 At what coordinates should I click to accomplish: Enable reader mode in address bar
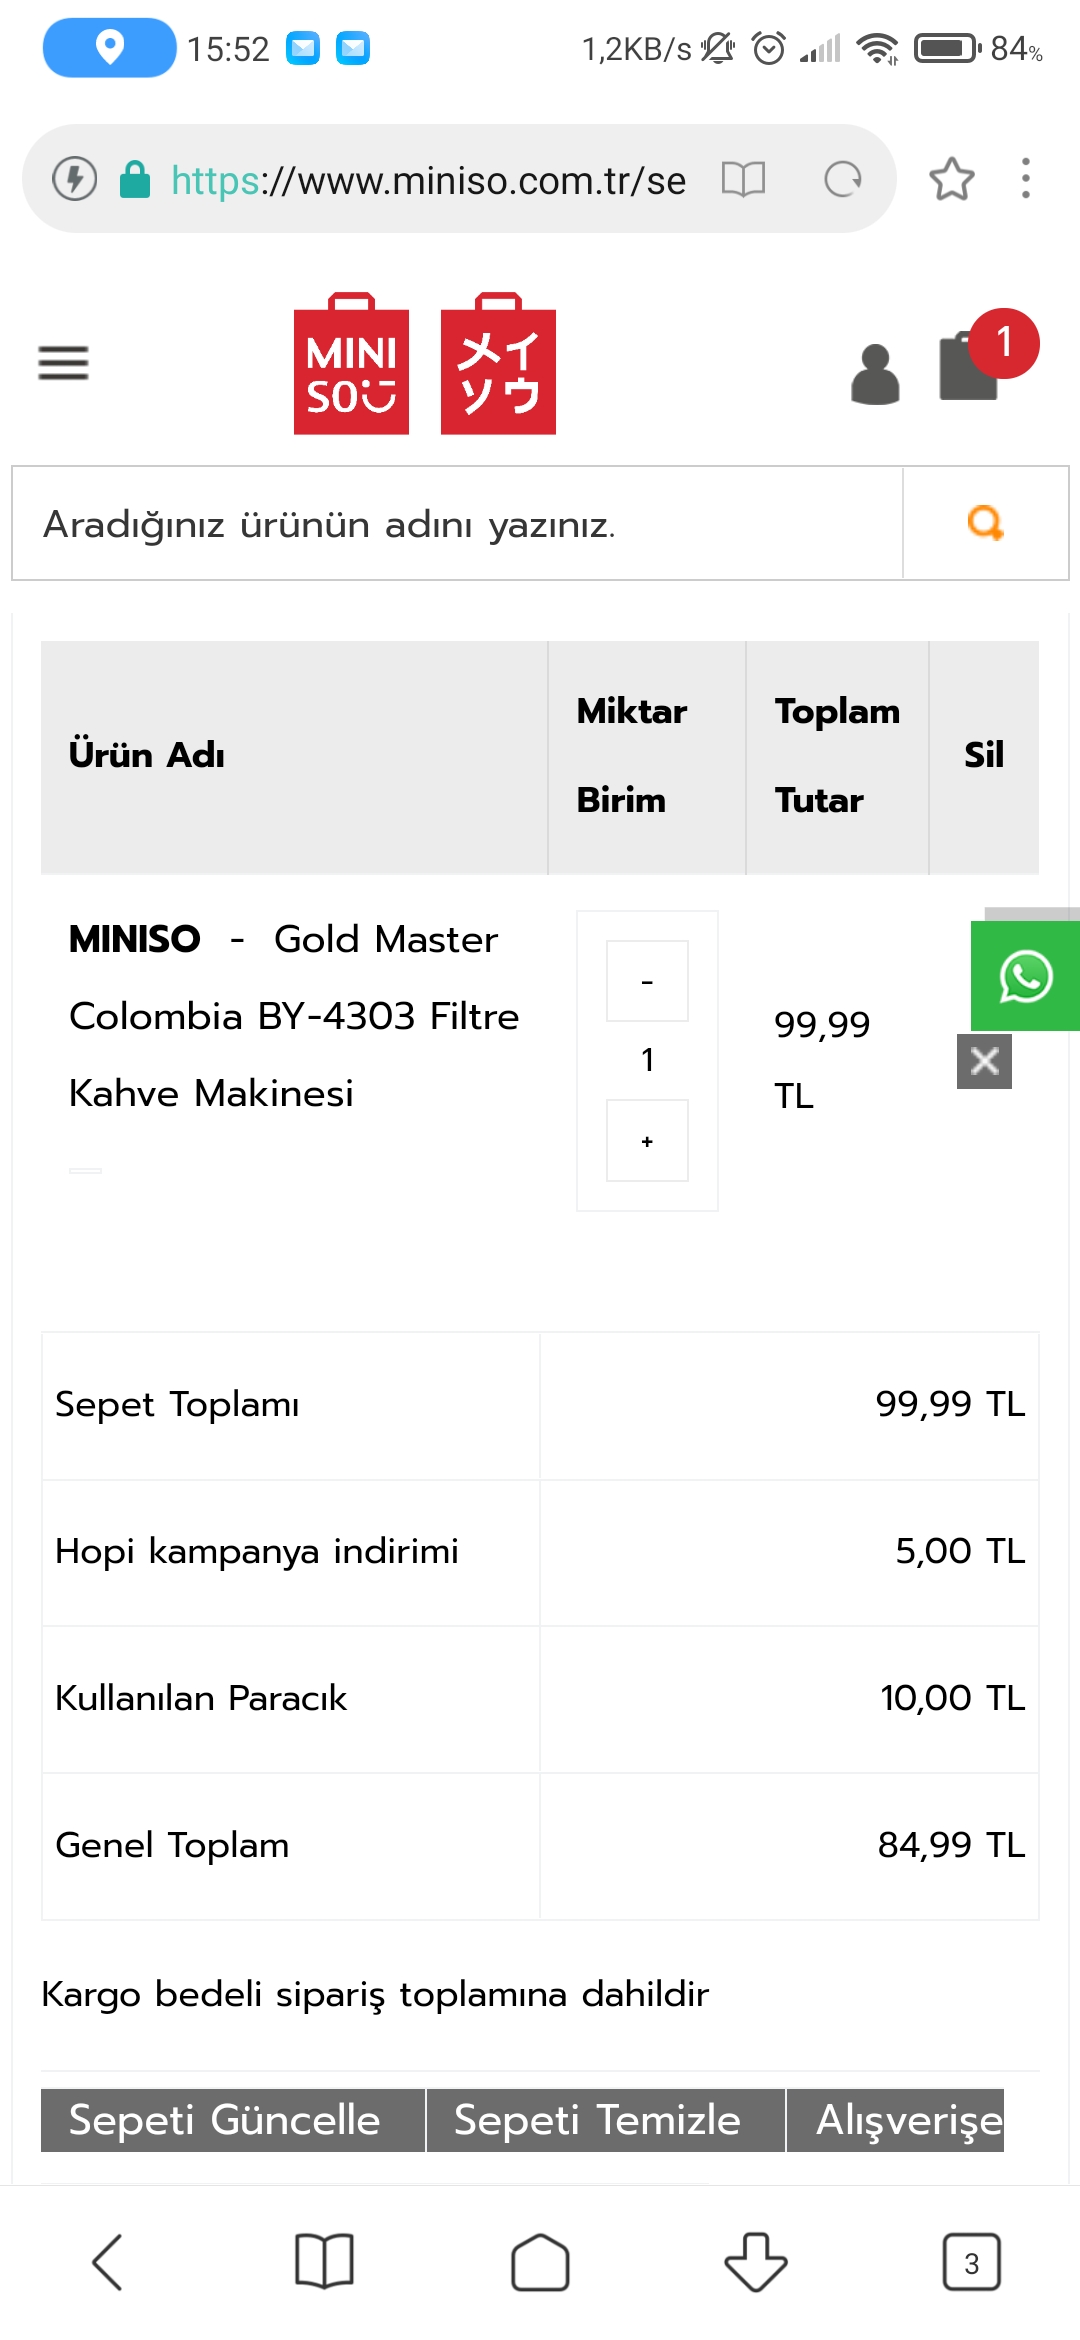pos(743,180)
